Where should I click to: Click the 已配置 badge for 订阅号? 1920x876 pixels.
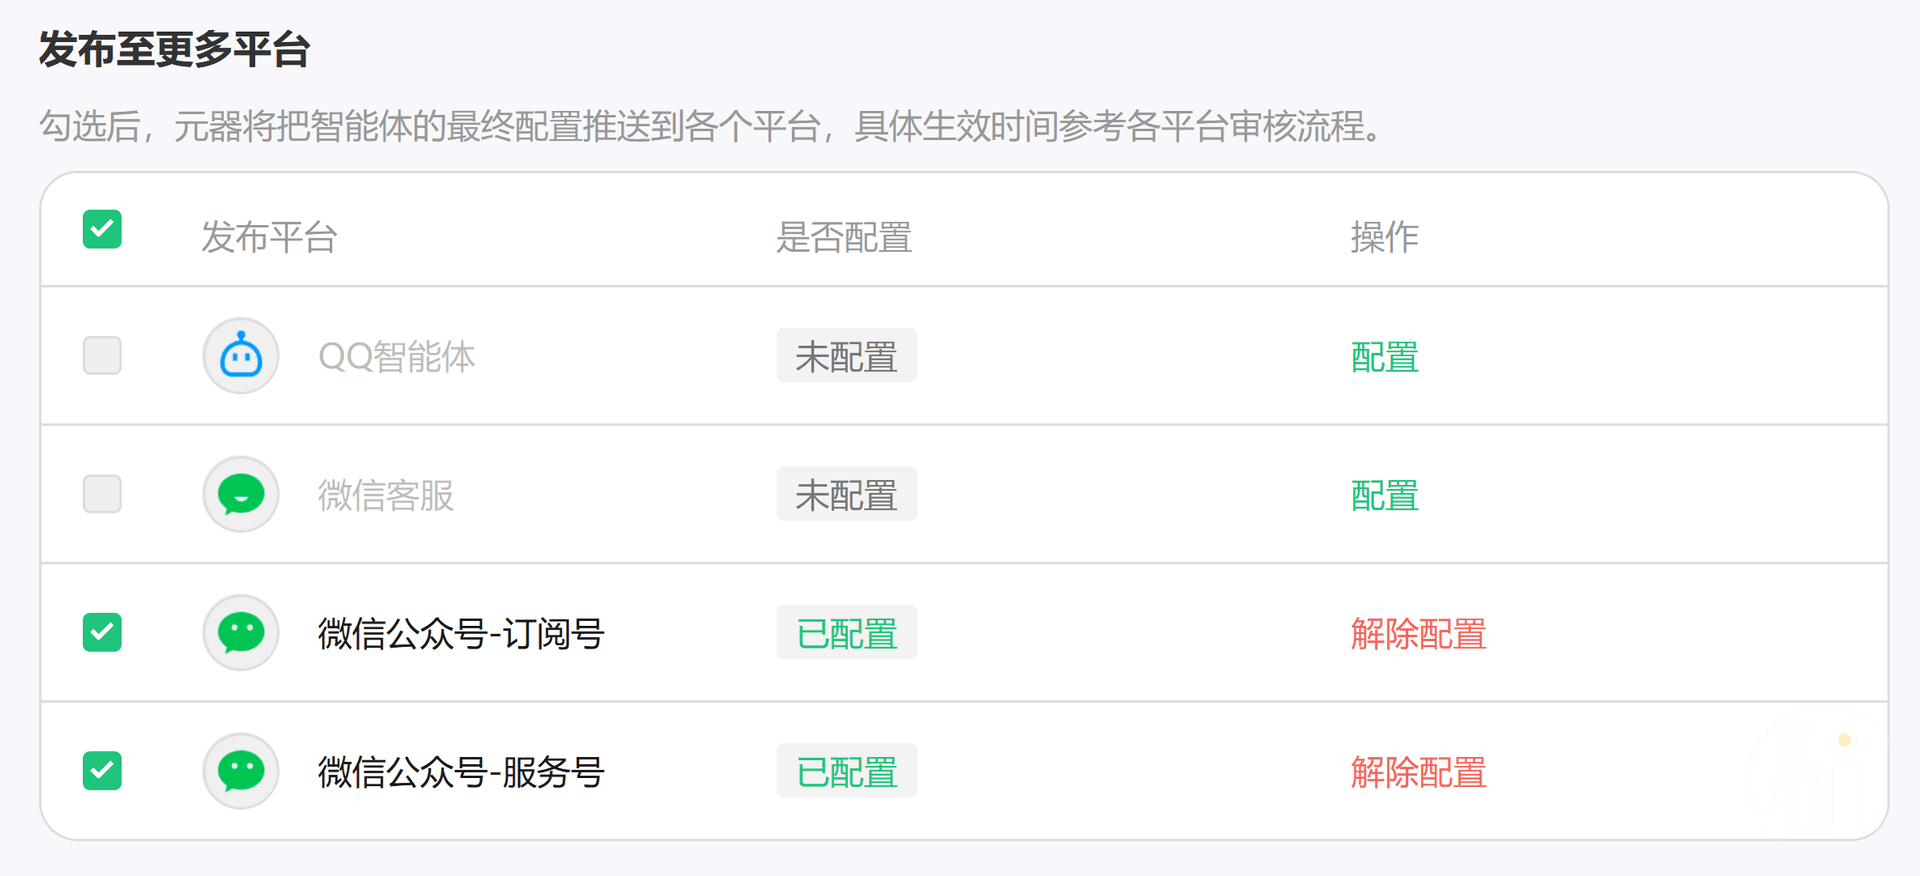846,633
